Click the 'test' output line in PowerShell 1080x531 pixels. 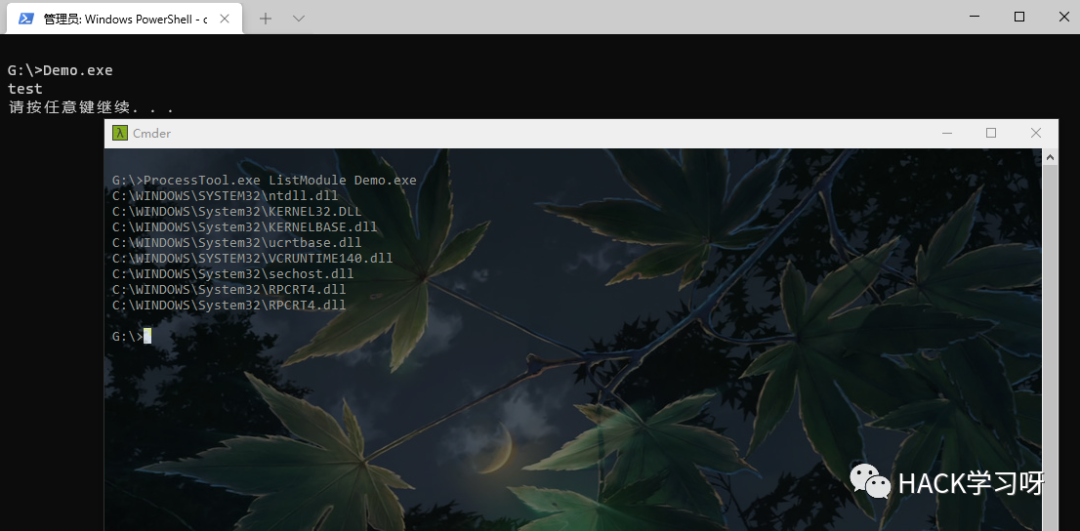(25, 89)
